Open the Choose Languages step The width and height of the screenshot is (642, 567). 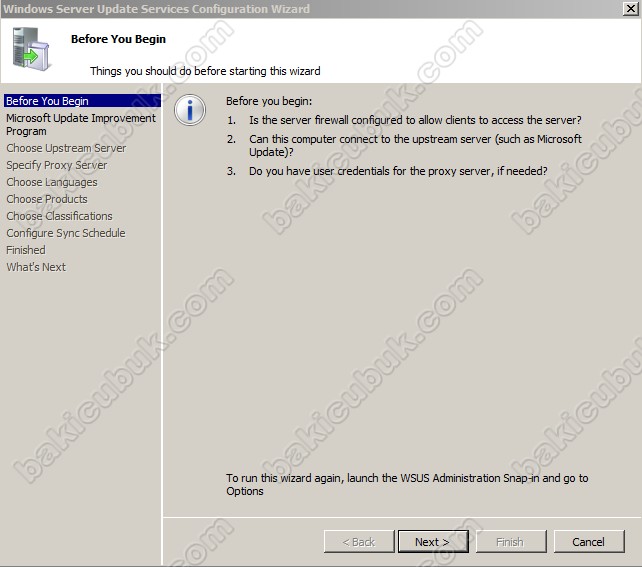52,182
